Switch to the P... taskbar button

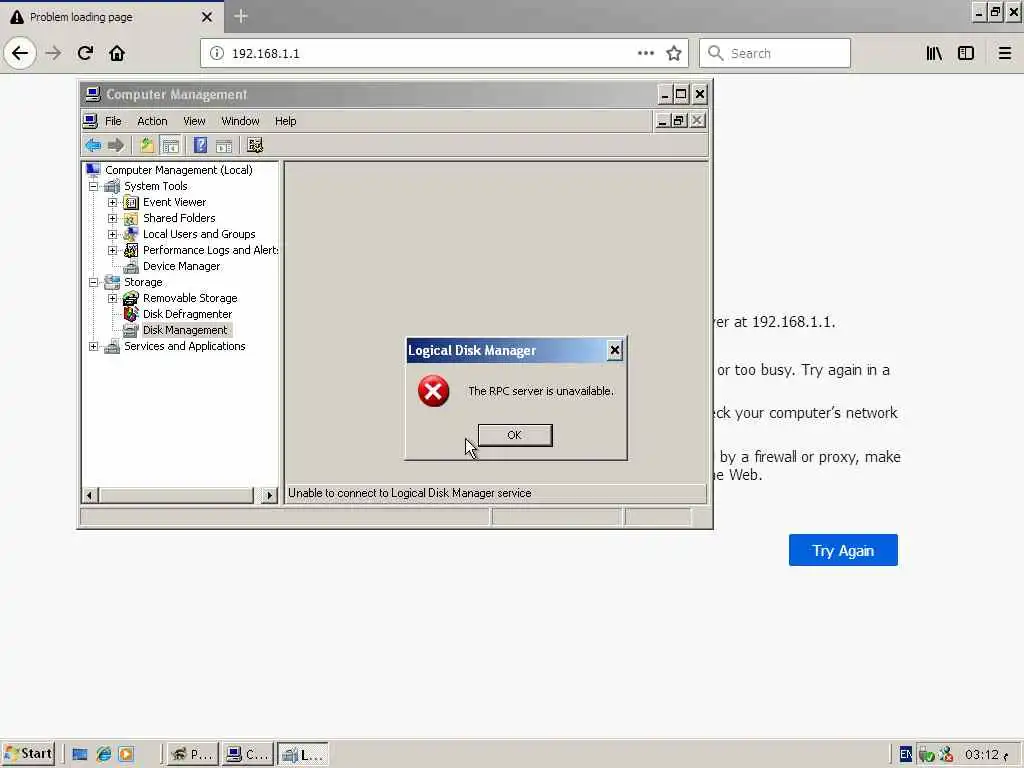pyautogui.click(x=192, y=754)
